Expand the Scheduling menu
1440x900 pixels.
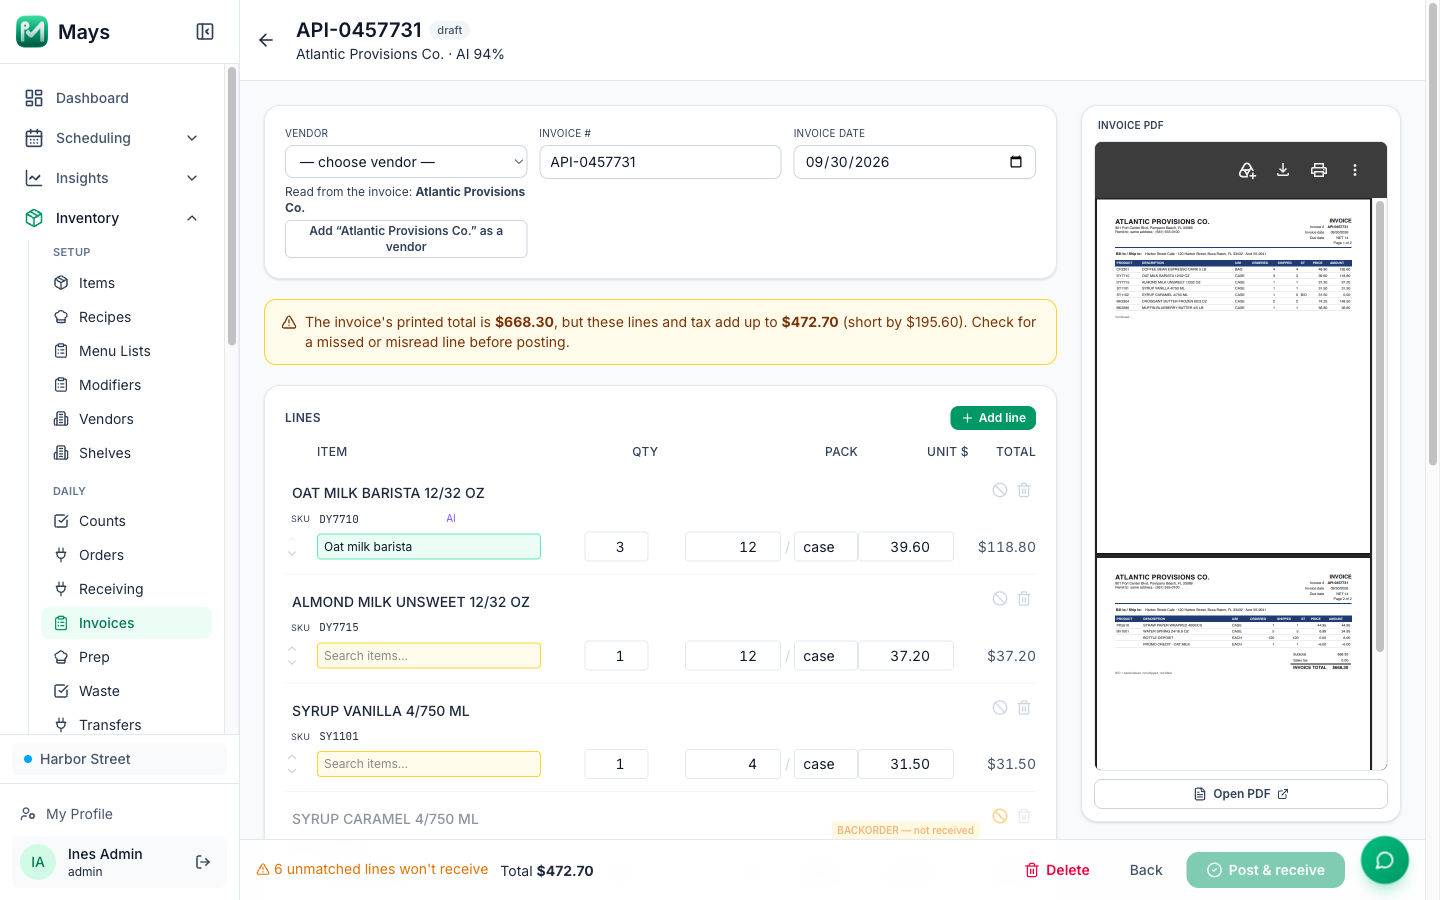pyautogui.click(x=112, y=138)
